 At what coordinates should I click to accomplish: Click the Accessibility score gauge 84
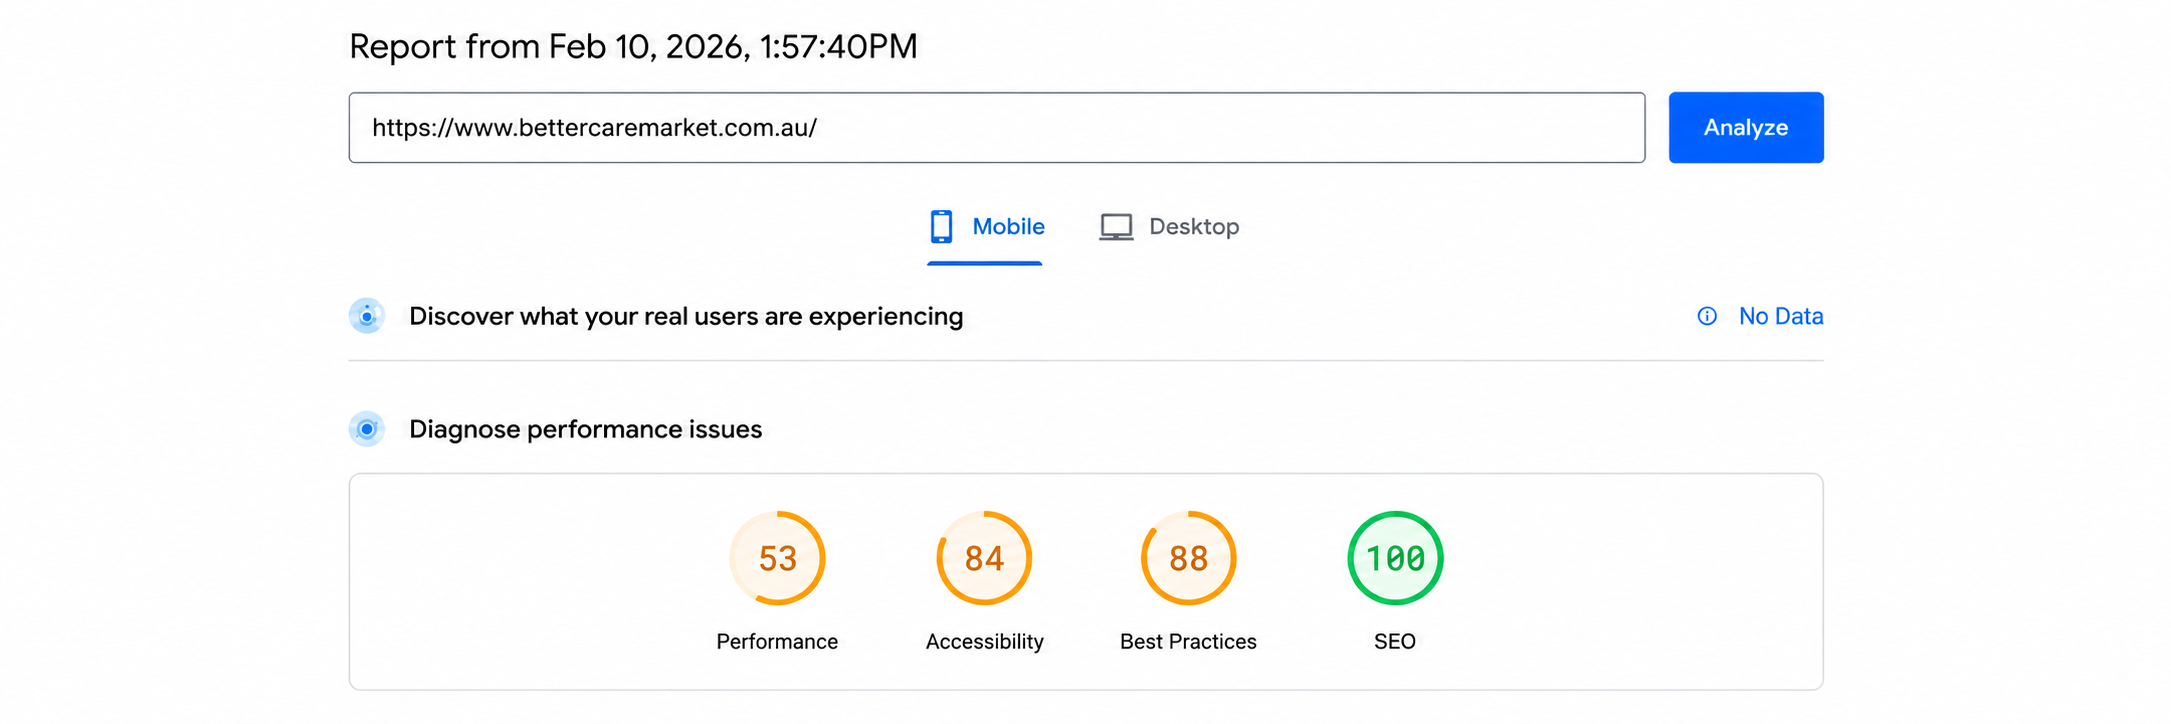pos(984,558)
